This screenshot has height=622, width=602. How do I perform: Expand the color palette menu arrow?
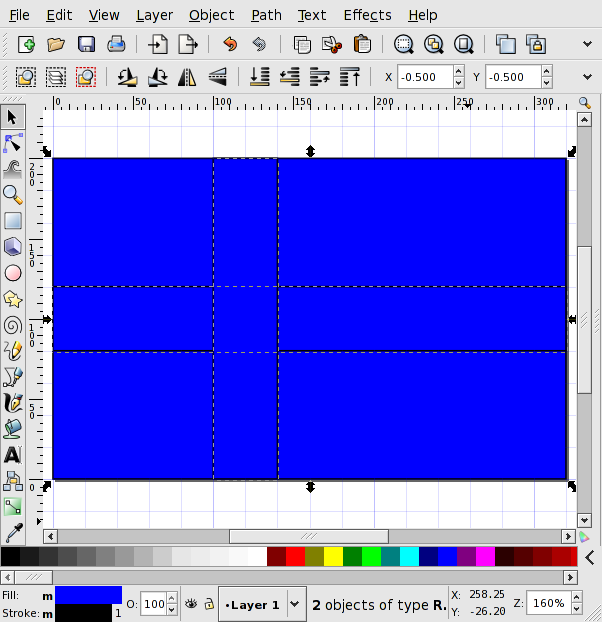[590, 556]
